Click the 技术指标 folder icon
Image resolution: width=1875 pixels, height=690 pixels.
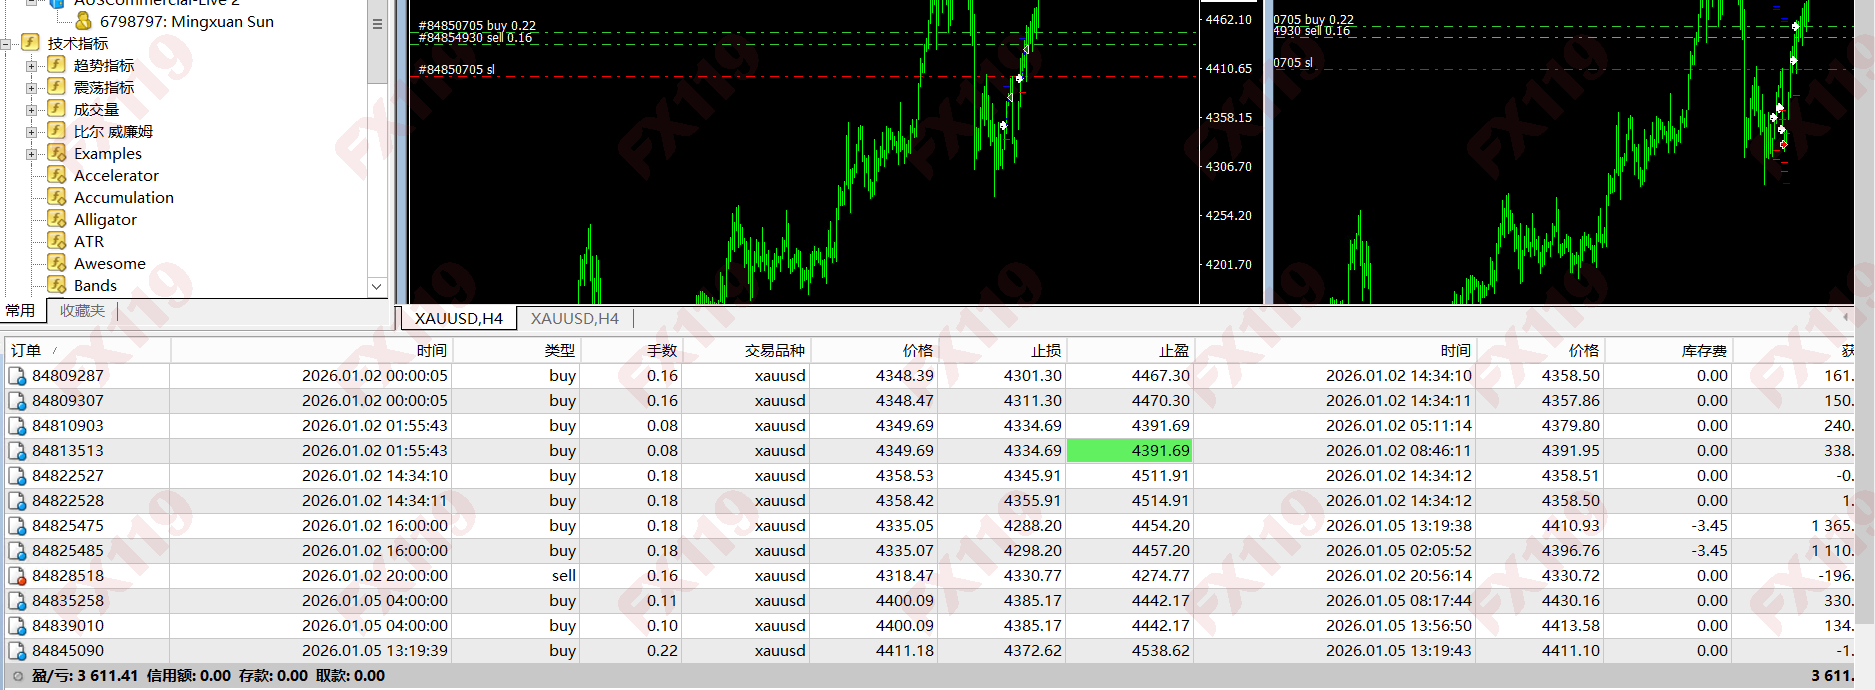tap(31, 43)
